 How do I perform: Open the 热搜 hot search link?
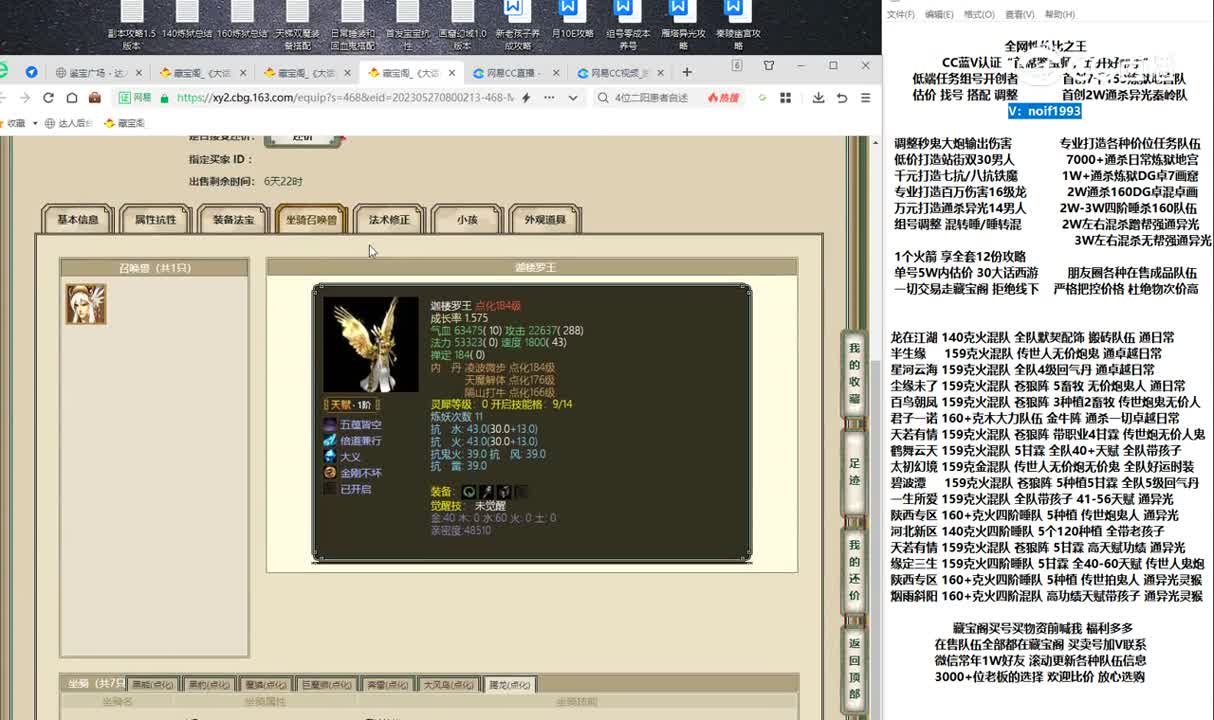tap(723, 97)
